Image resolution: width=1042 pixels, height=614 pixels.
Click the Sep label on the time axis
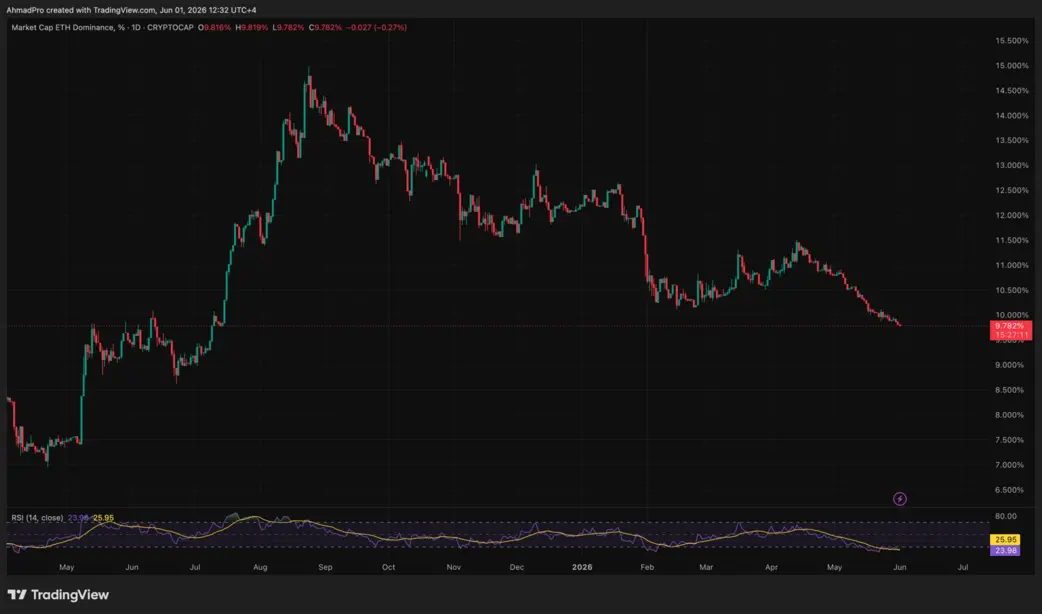click(x=325, y=567)
